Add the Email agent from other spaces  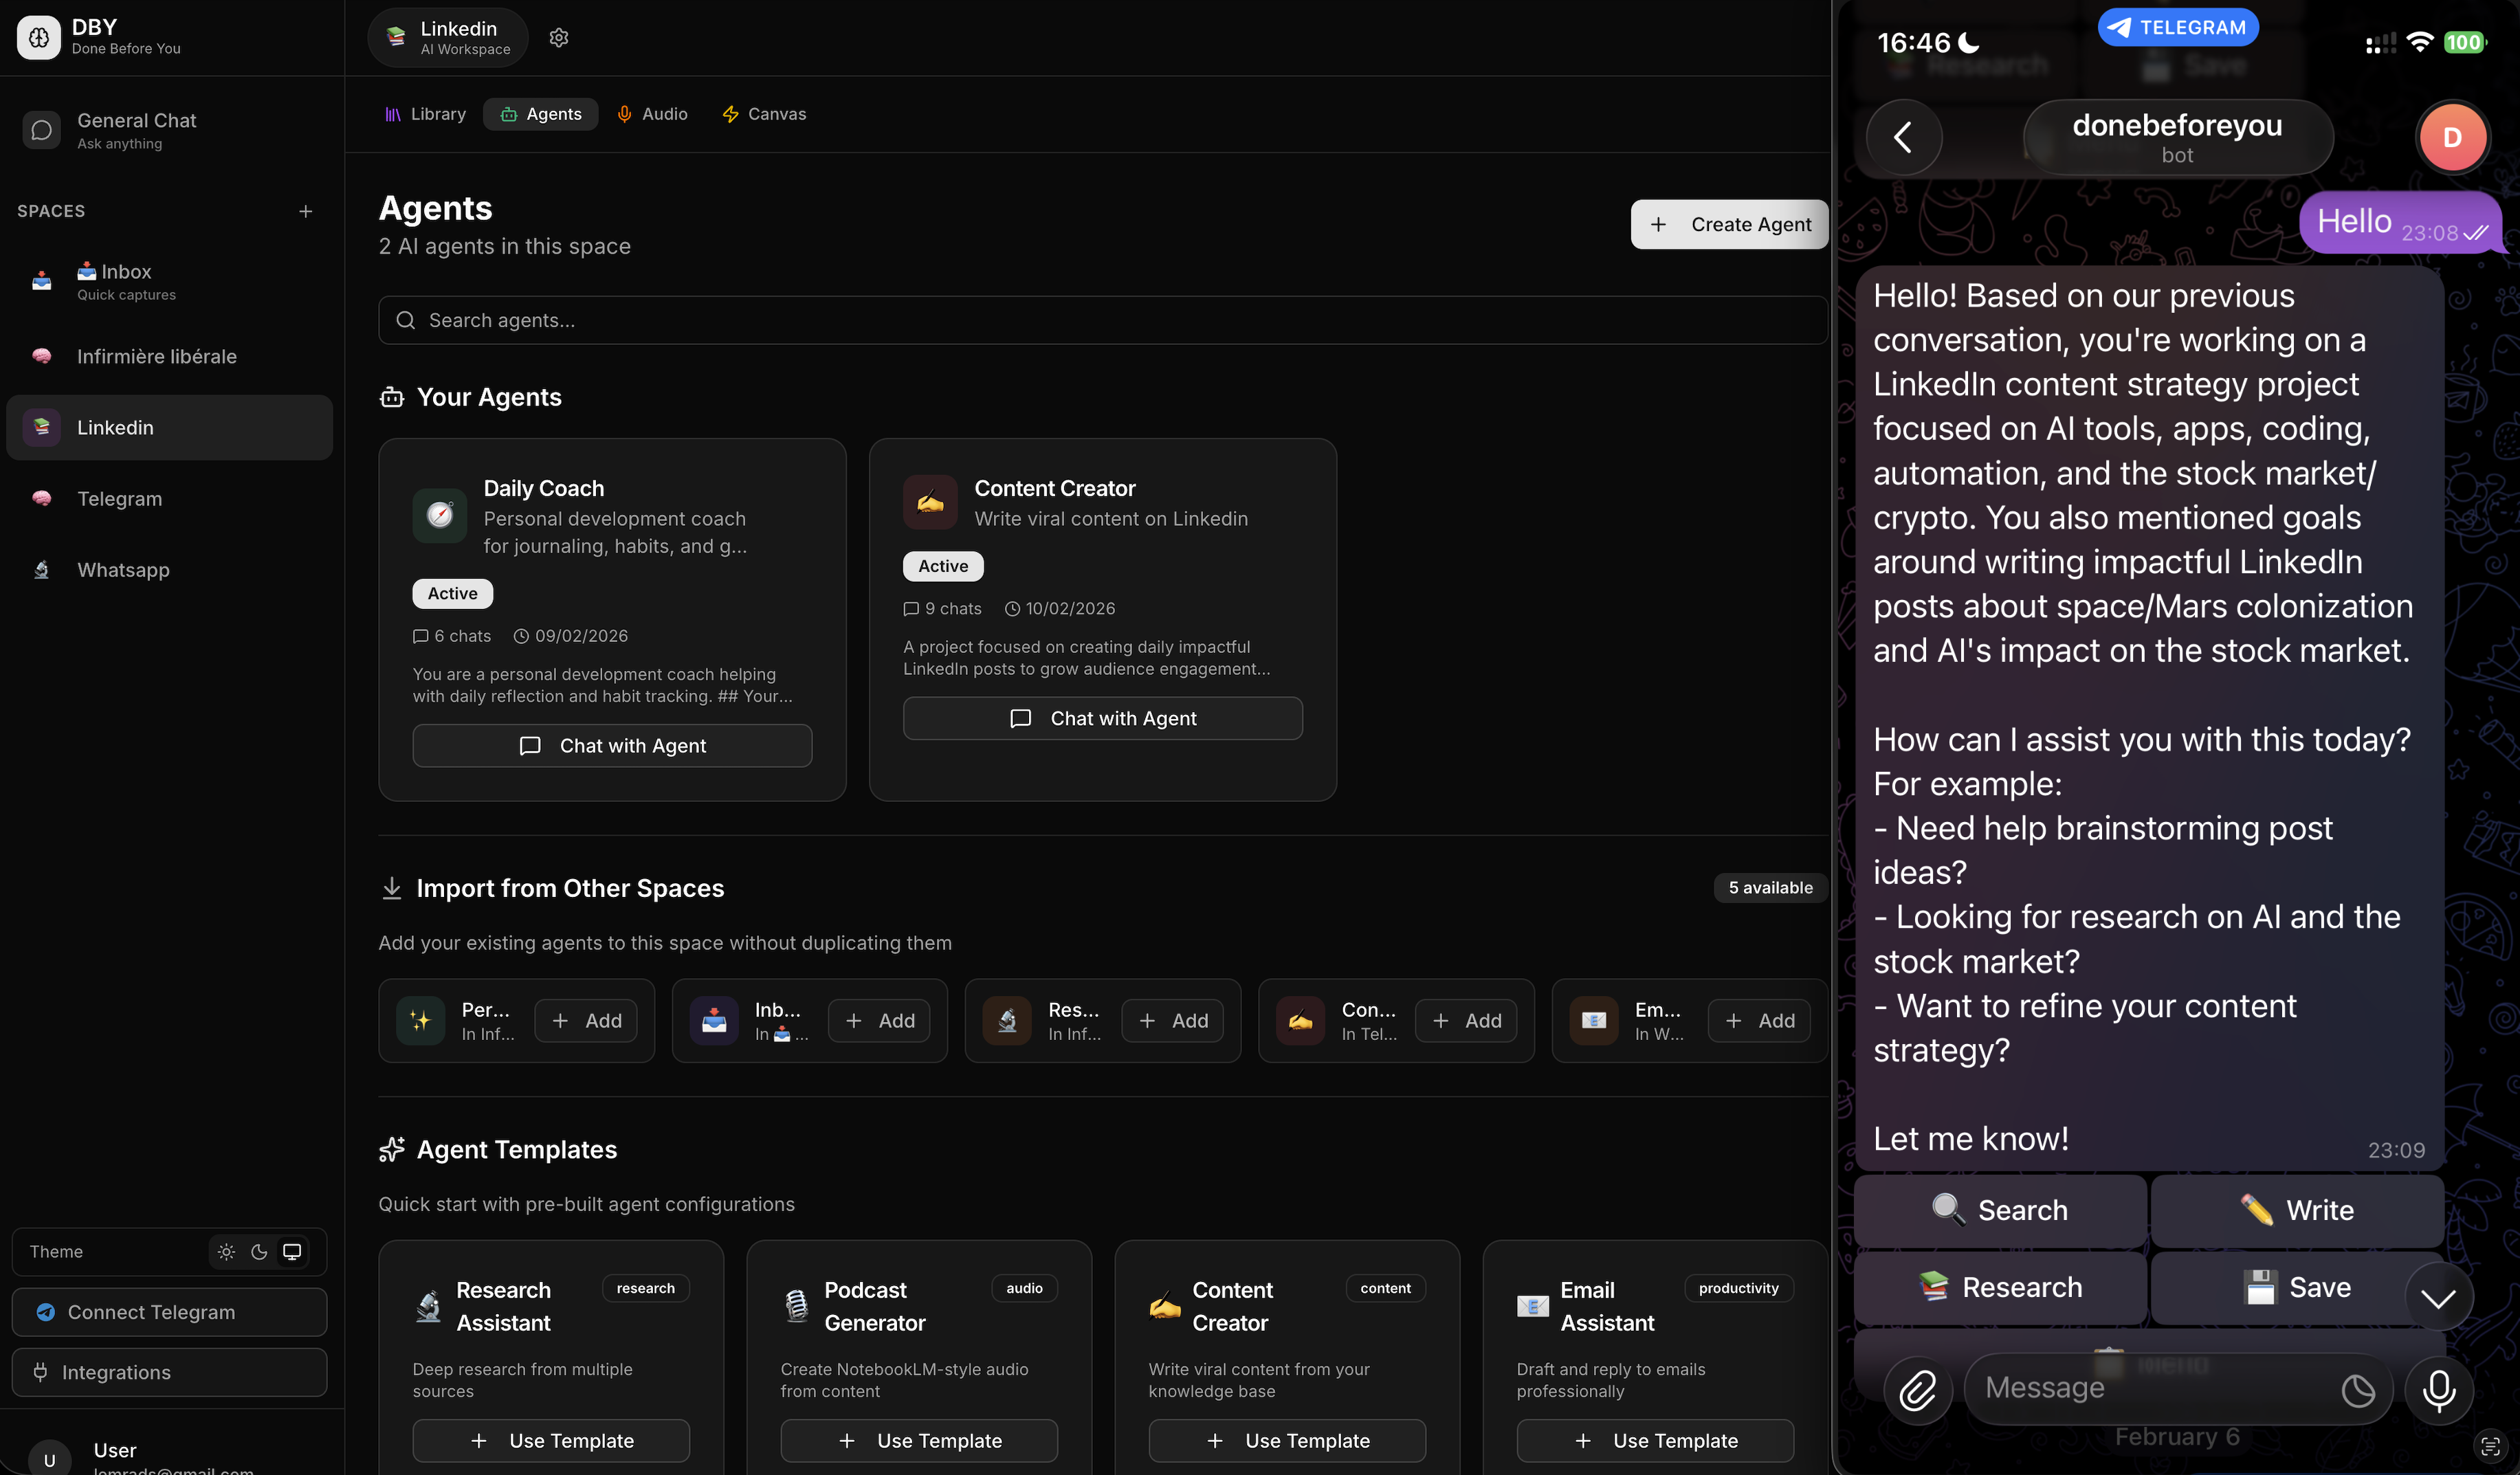point(1759,1021)
